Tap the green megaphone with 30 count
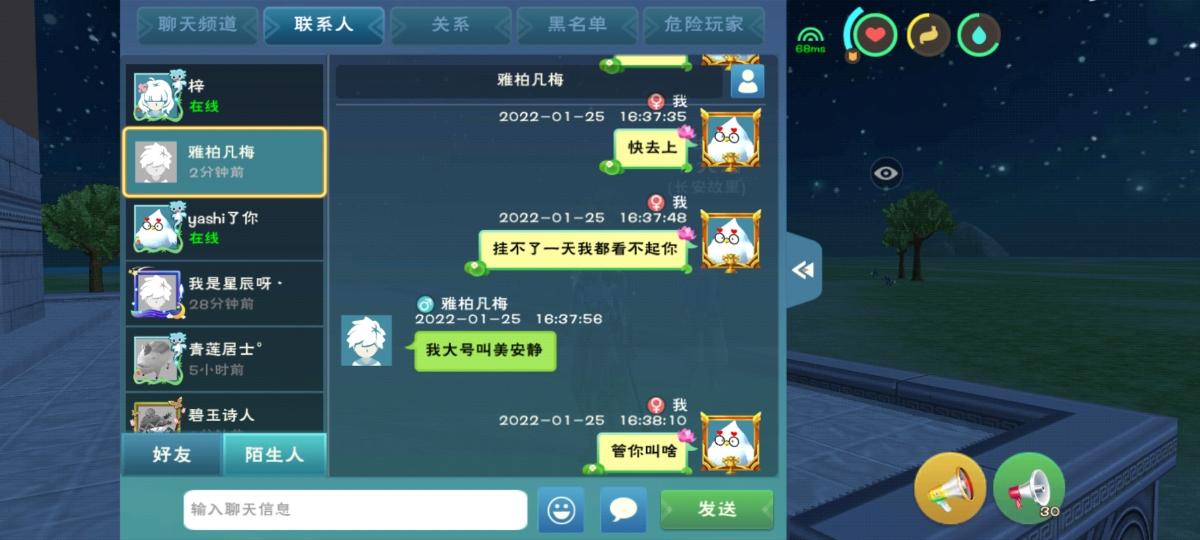 tap(1029, 488)
